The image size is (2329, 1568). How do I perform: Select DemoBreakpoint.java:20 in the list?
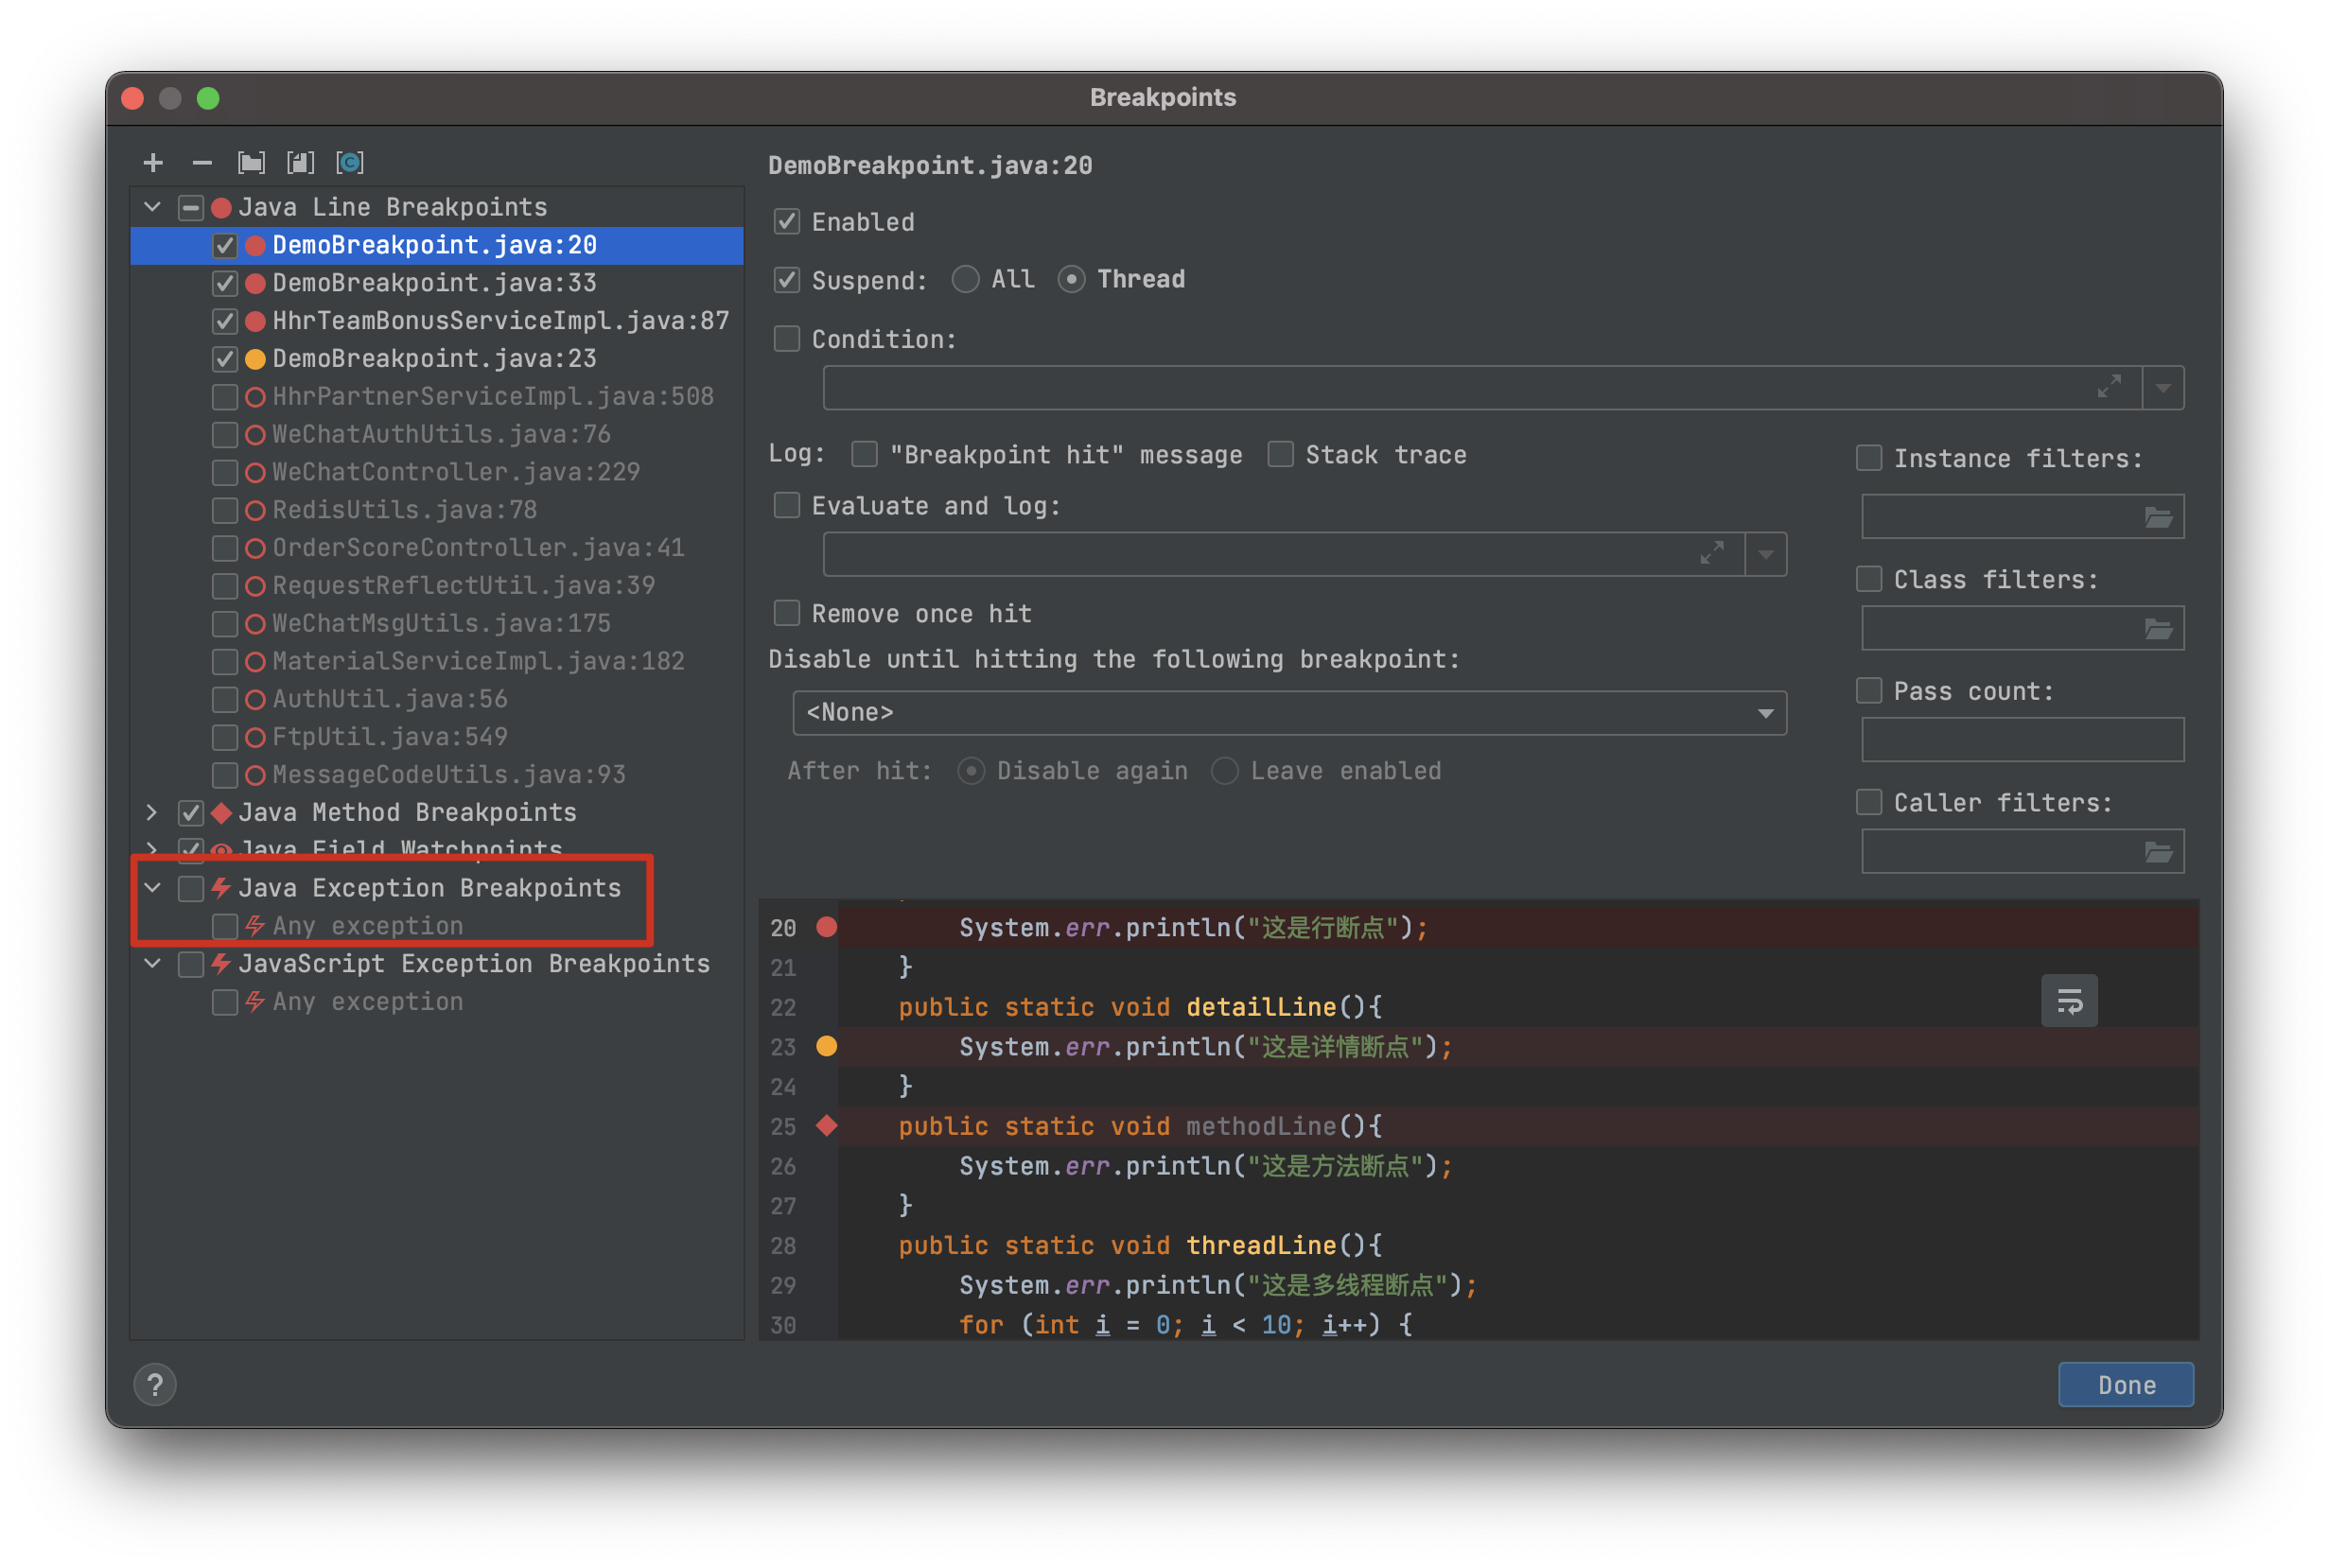436,245
